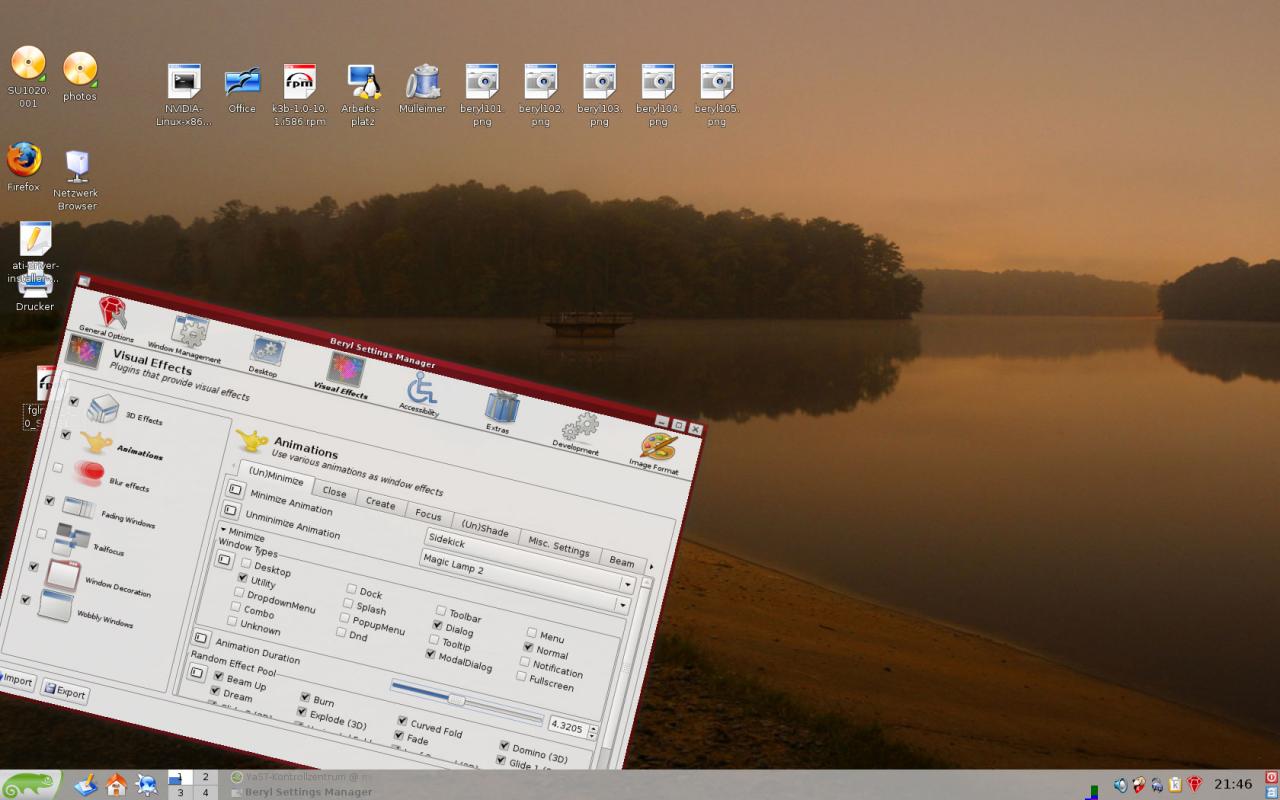Select the Wobbly Windows plugin icon

click(55, 607)
